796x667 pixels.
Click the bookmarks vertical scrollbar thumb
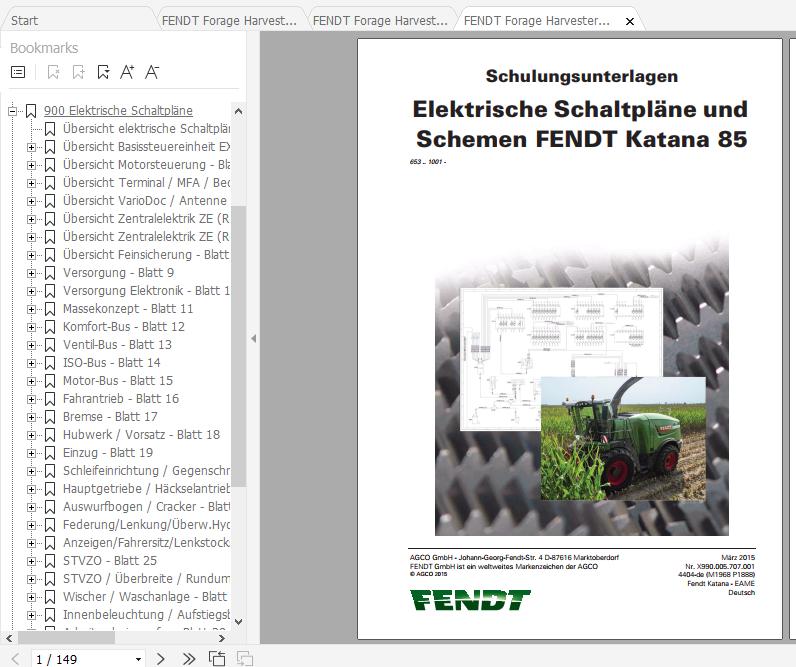point(239,346)
